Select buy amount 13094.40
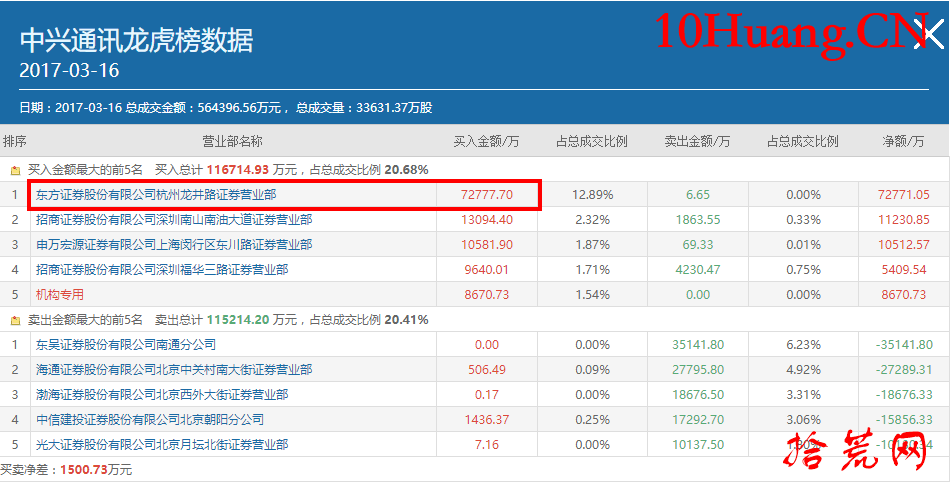 point(486,220)
